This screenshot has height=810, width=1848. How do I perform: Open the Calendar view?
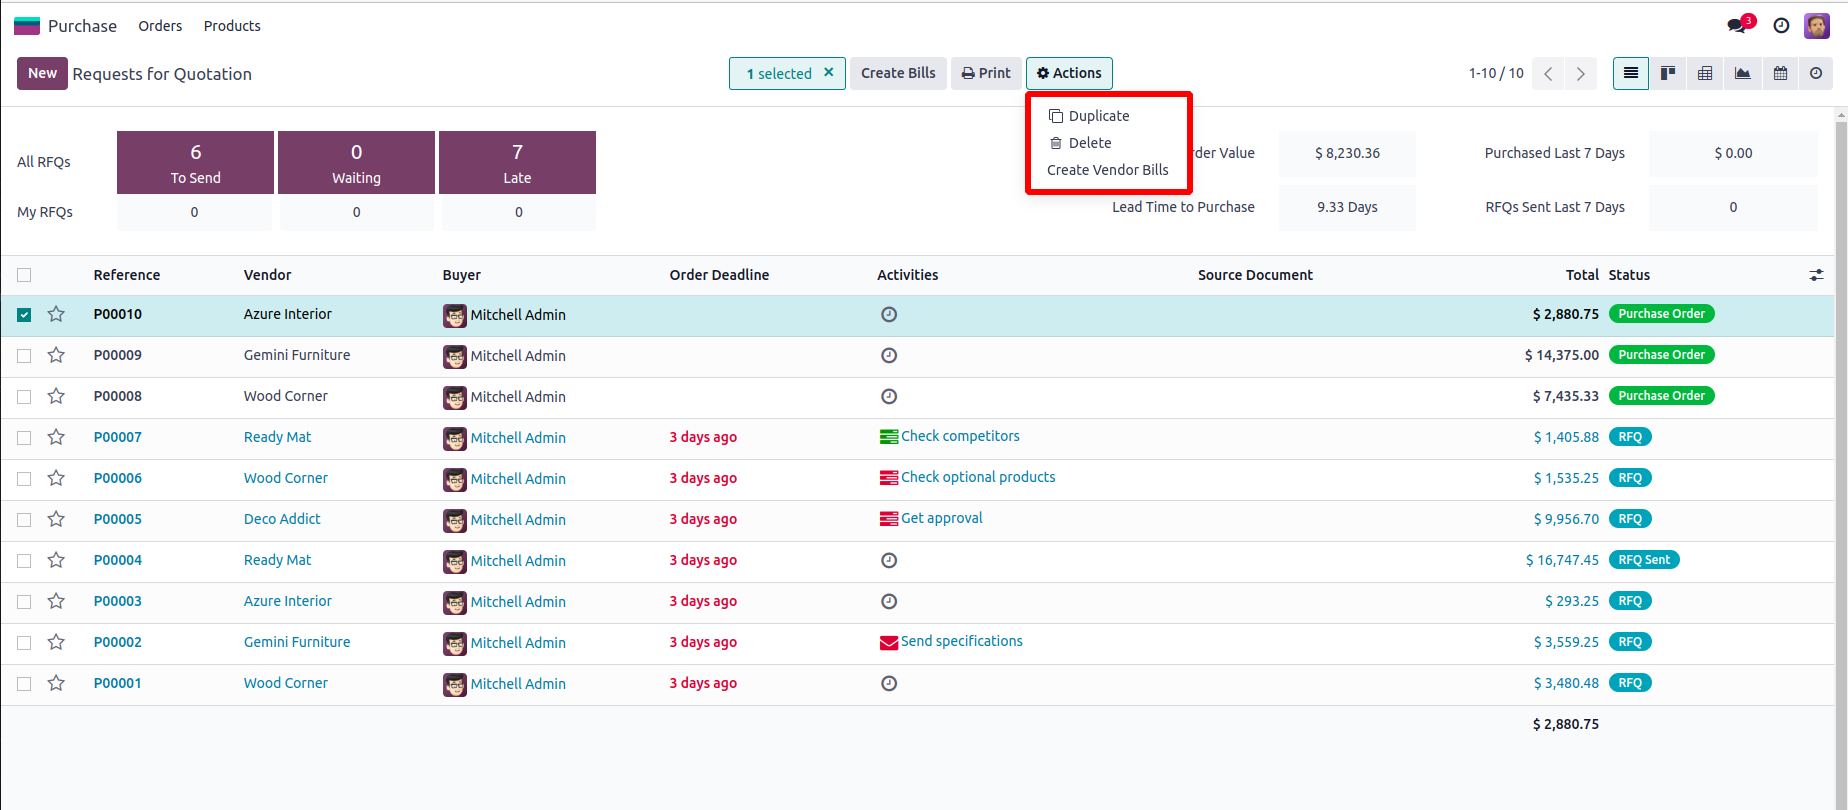[1780, 73]
